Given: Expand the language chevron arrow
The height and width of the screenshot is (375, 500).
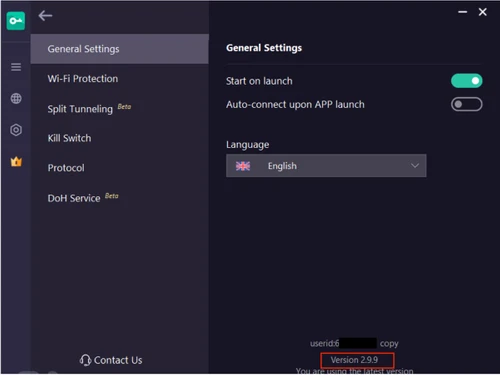Looking at the screenshot, I should point(415,166).
